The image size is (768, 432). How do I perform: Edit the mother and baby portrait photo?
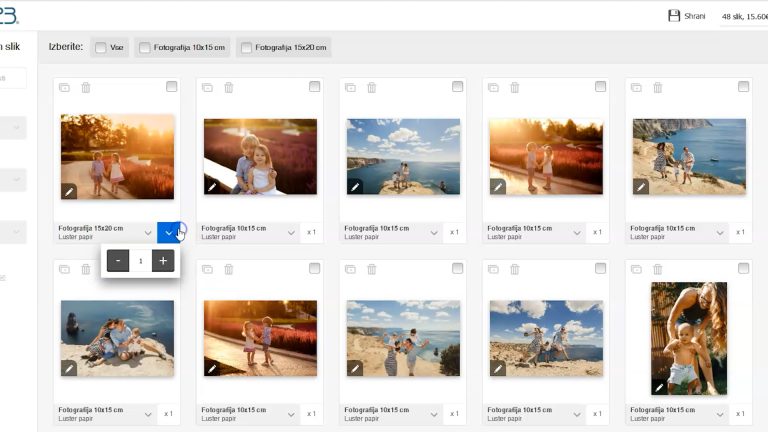click(x=659, y=387)
